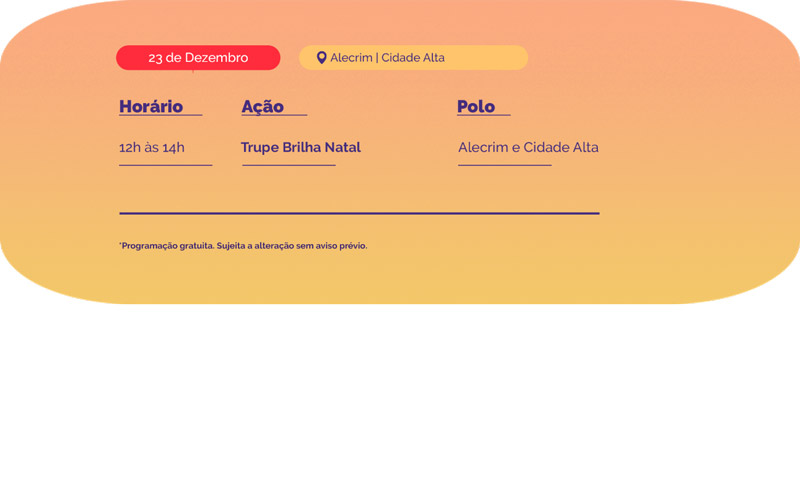This screenshot has width=800, height=500.
Task: Click the long divider line below schedule
Action: pyautogui.click(x=359, y=213)
